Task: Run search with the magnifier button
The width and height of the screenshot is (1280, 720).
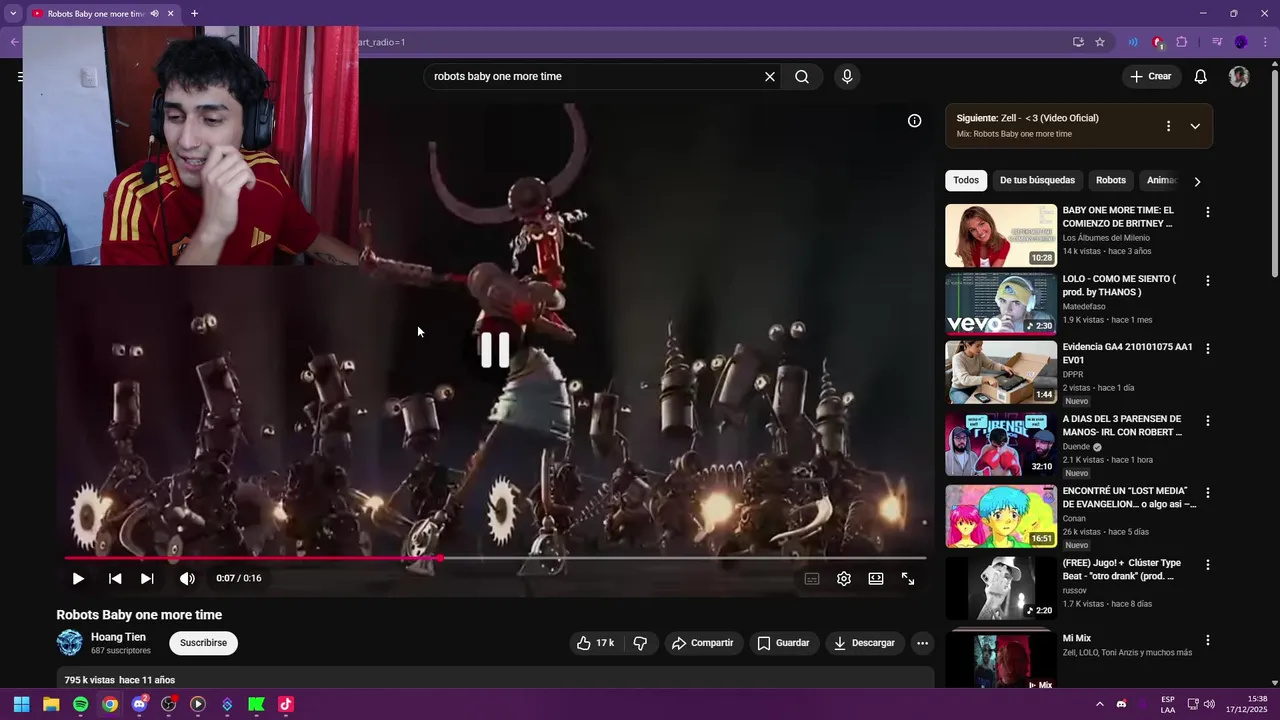Action: [x=802, y=77]
